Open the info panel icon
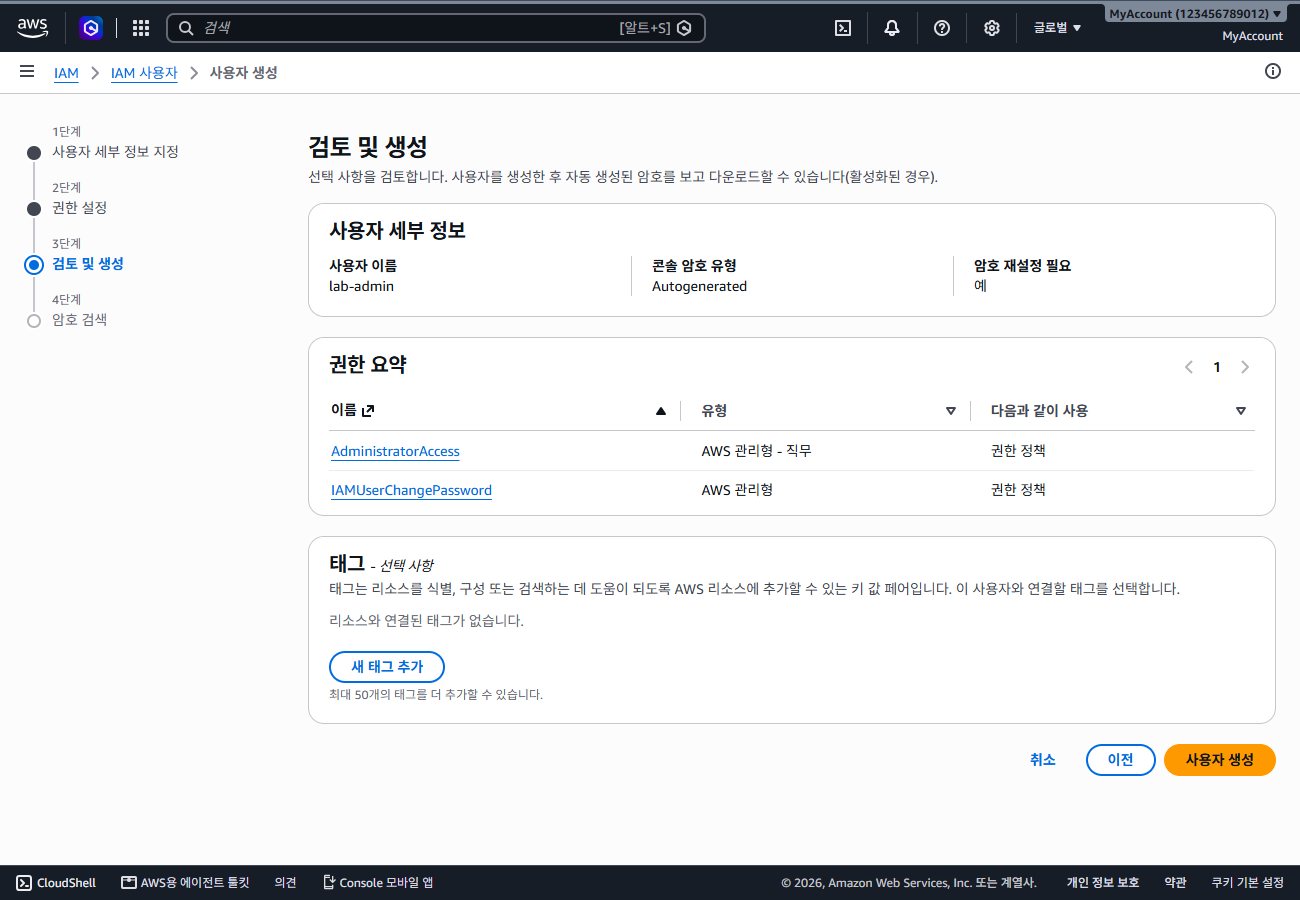The height and width of the screenshot is (900, 1300). (1273, 71)
